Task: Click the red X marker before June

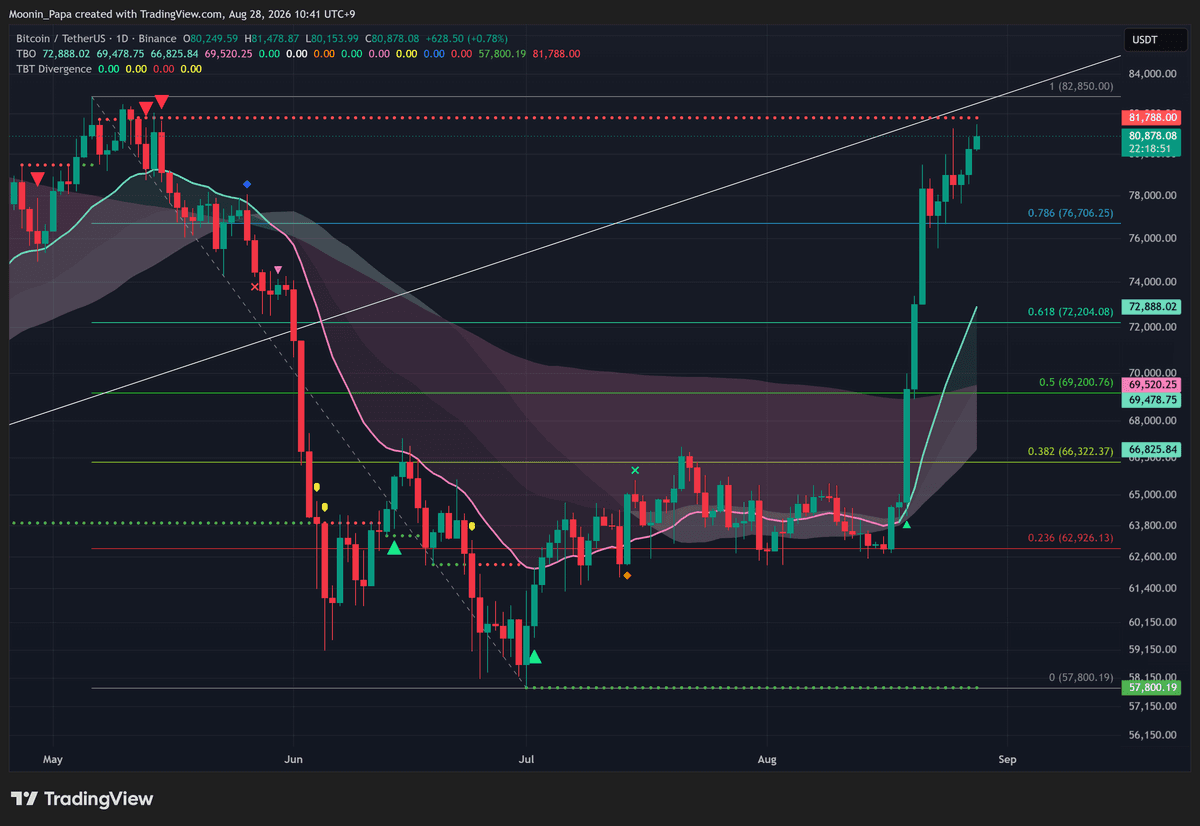Action: [254, 286]
